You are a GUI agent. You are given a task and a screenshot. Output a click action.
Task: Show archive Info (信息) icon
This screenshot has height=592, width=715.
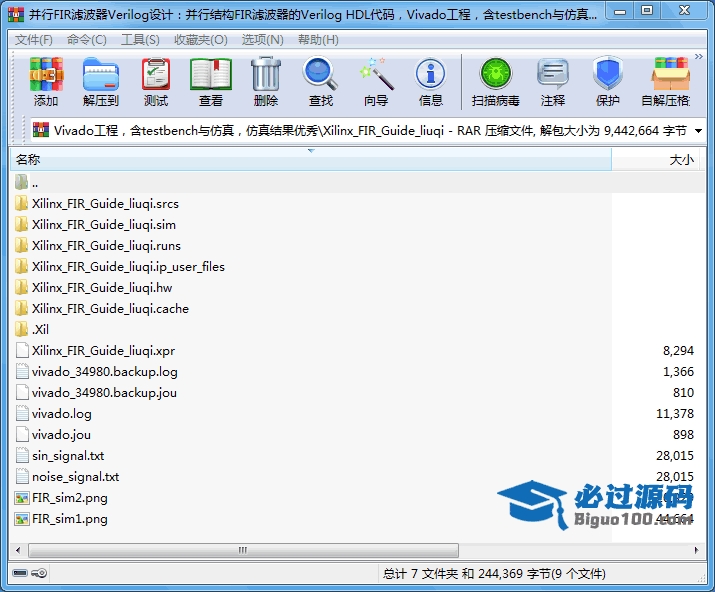(430, 74)
